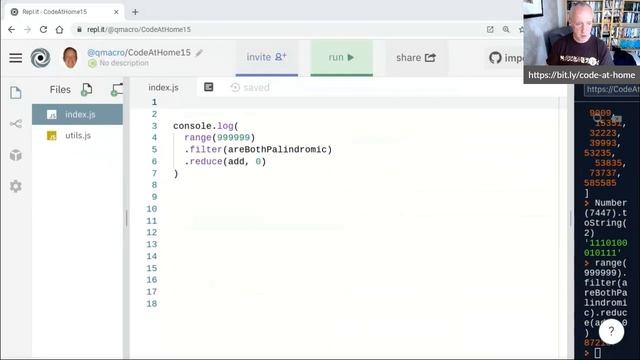Click '.reduce' on code line 6
The width and height of the screenshot is (640, 360).
pos(203,162)
